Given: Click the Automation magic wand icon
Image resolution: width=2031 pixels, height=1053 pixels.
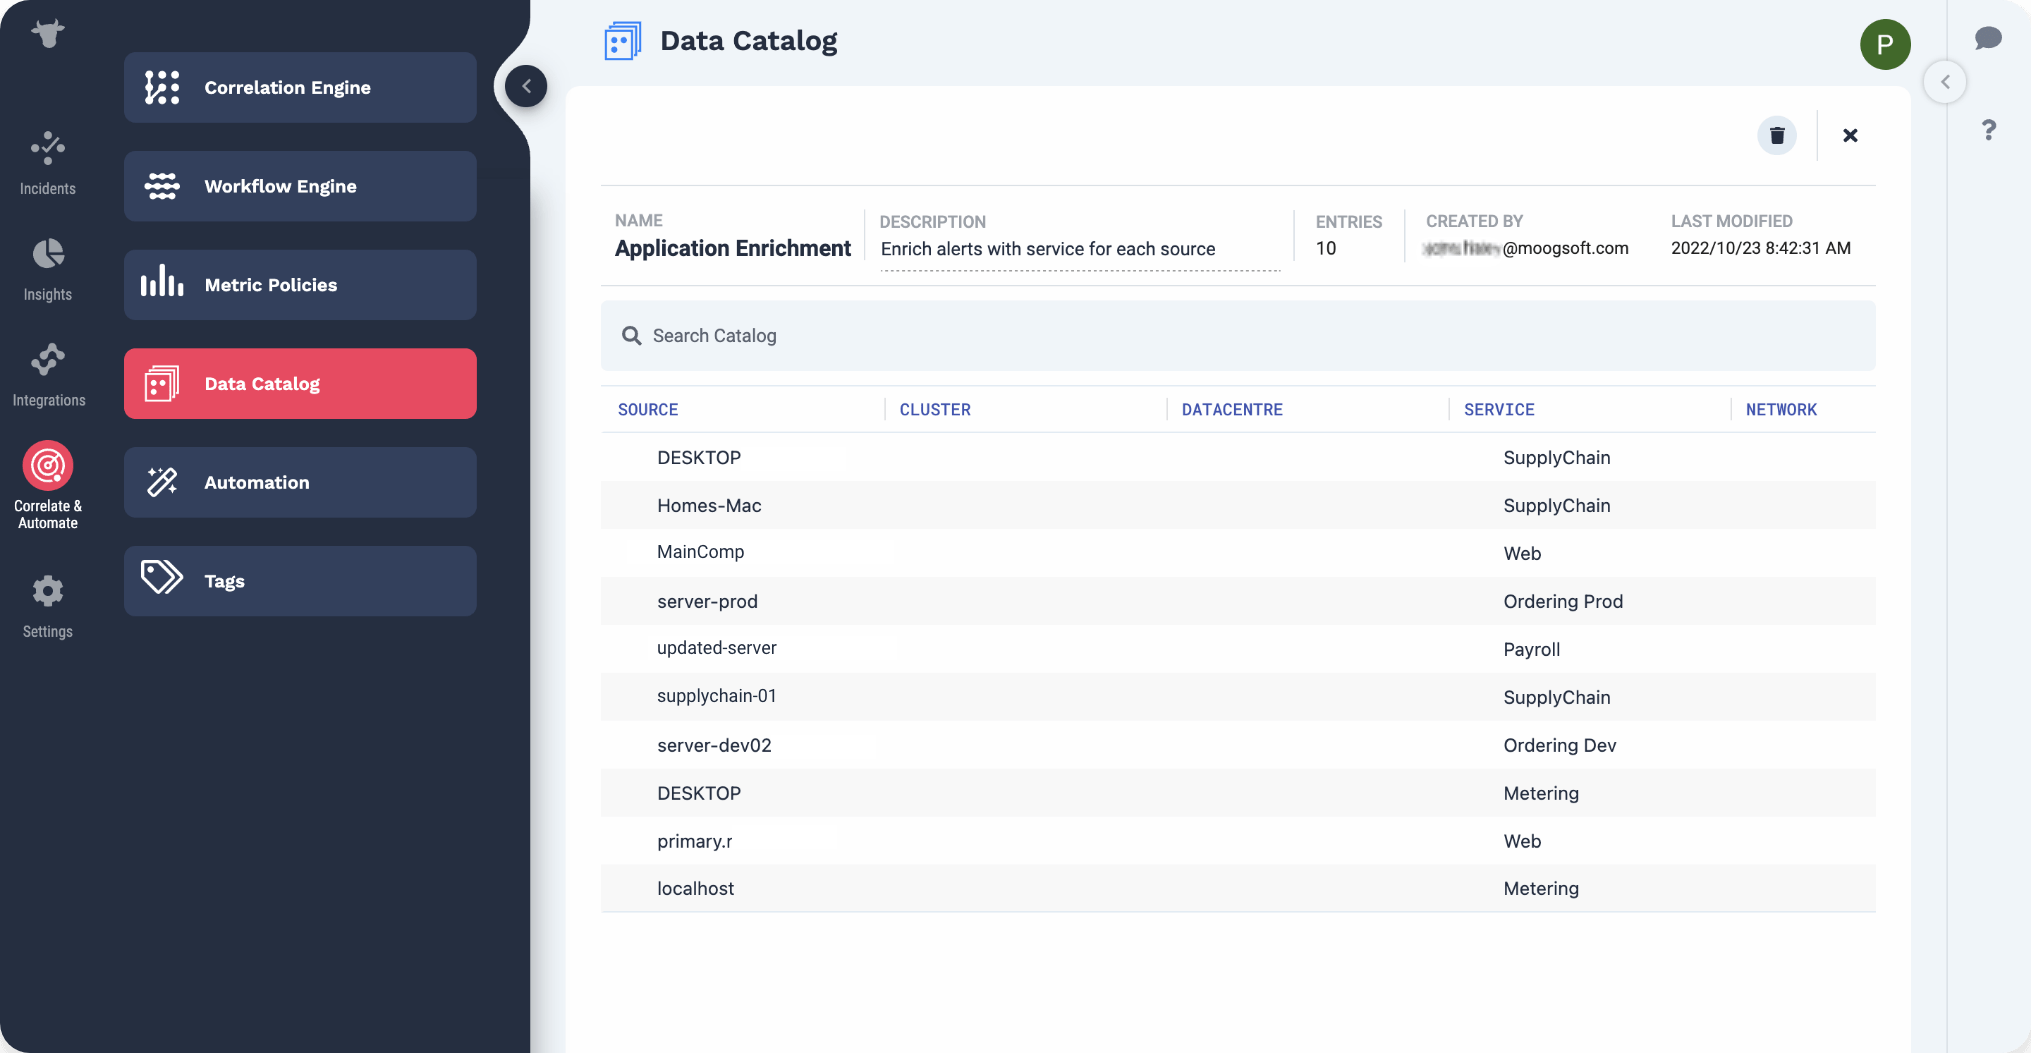Looking at the screenshot, I should tap(162, 482).
